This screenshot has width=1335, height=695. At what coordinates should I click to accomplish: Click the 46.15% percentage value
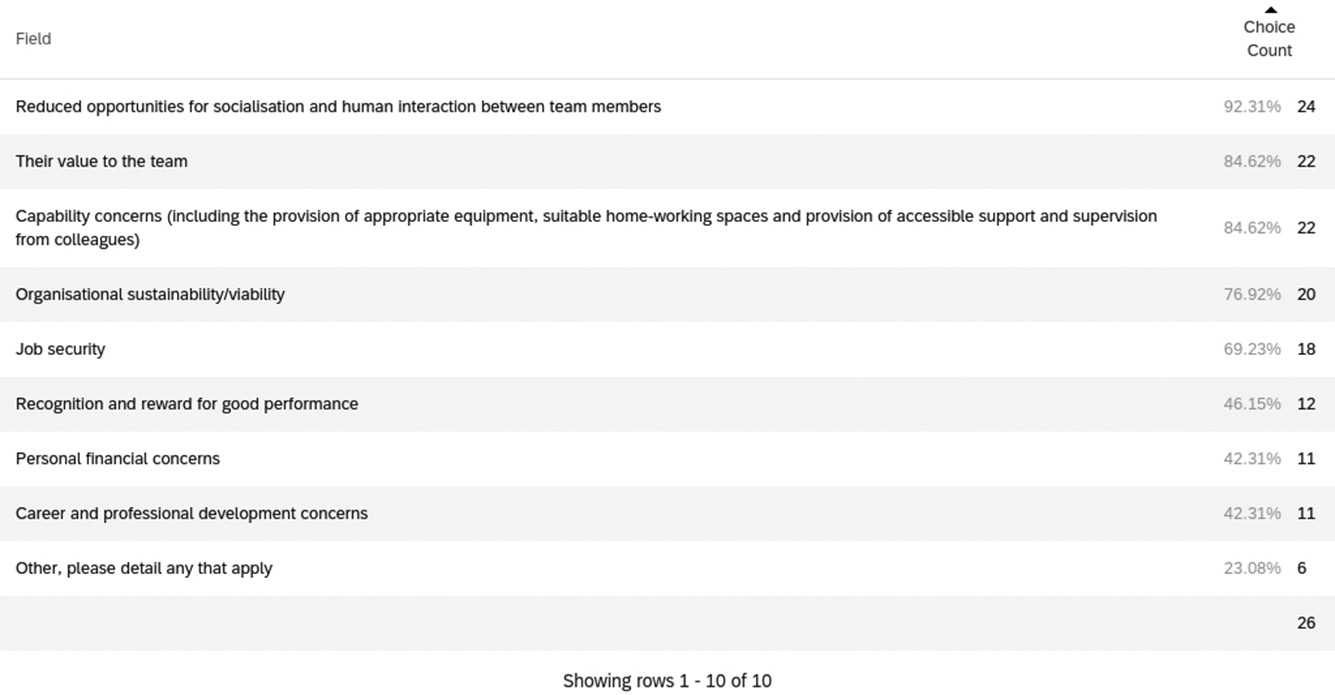[1252, 404]
